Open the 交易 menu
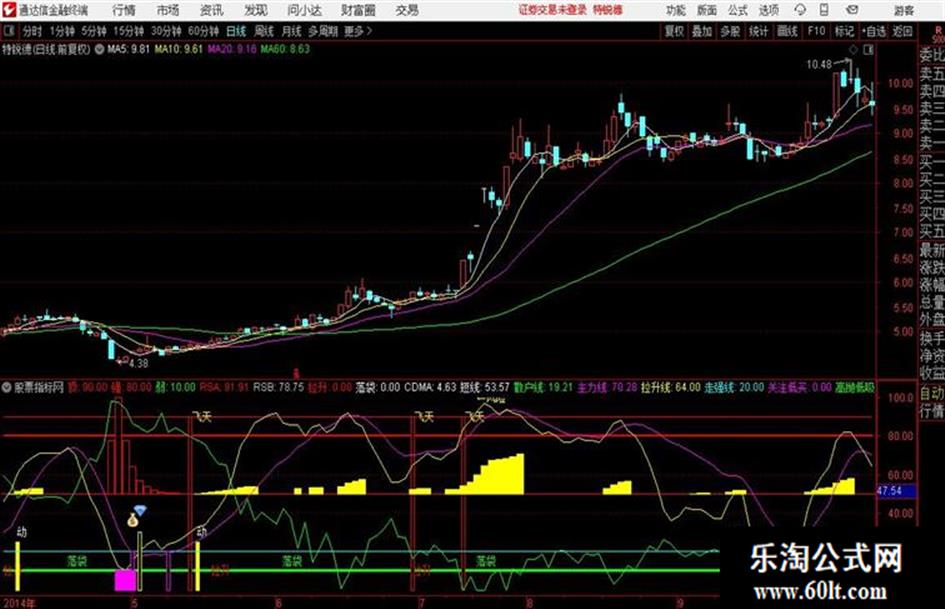945x609 pixels. [407, 10]
